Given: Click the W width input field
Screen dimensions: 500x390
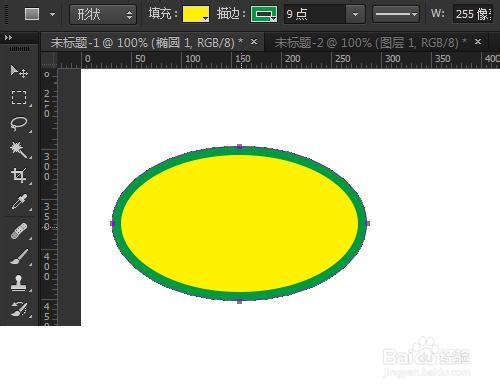Looking at the screenshot, I should coord(473,14).
